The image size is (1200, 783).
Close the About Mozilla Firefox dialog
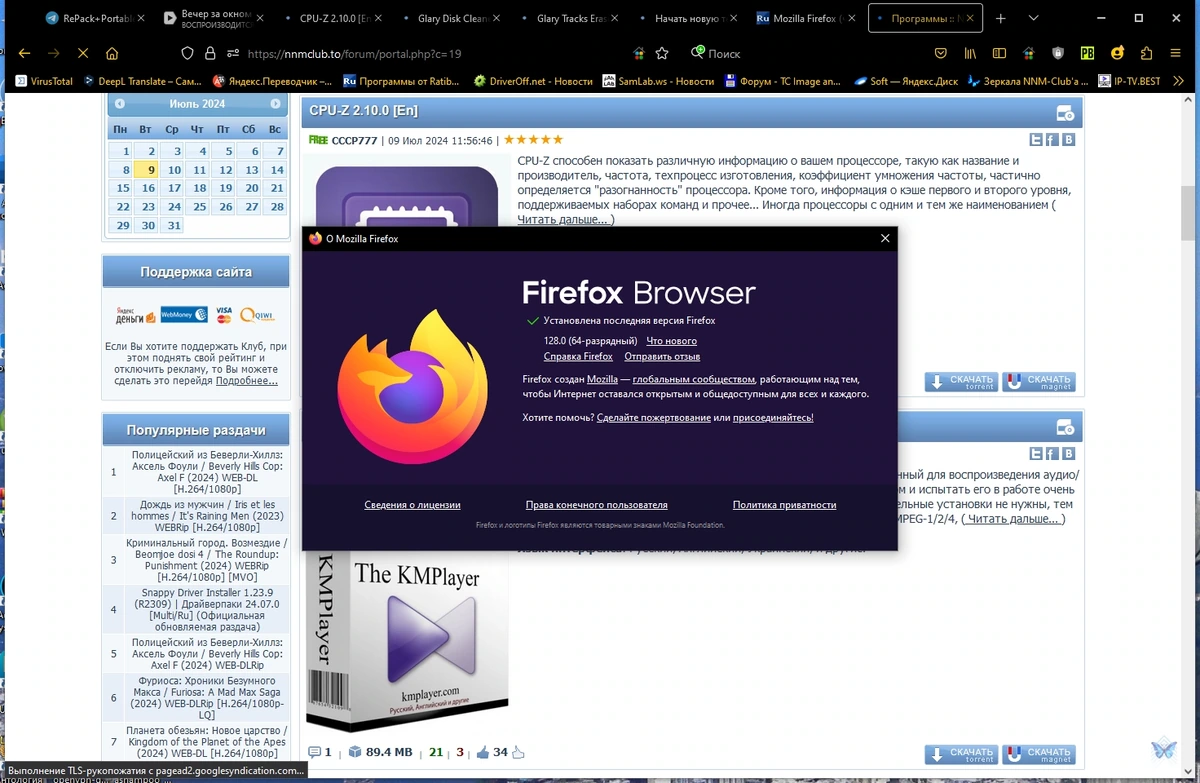coord(884,238)
